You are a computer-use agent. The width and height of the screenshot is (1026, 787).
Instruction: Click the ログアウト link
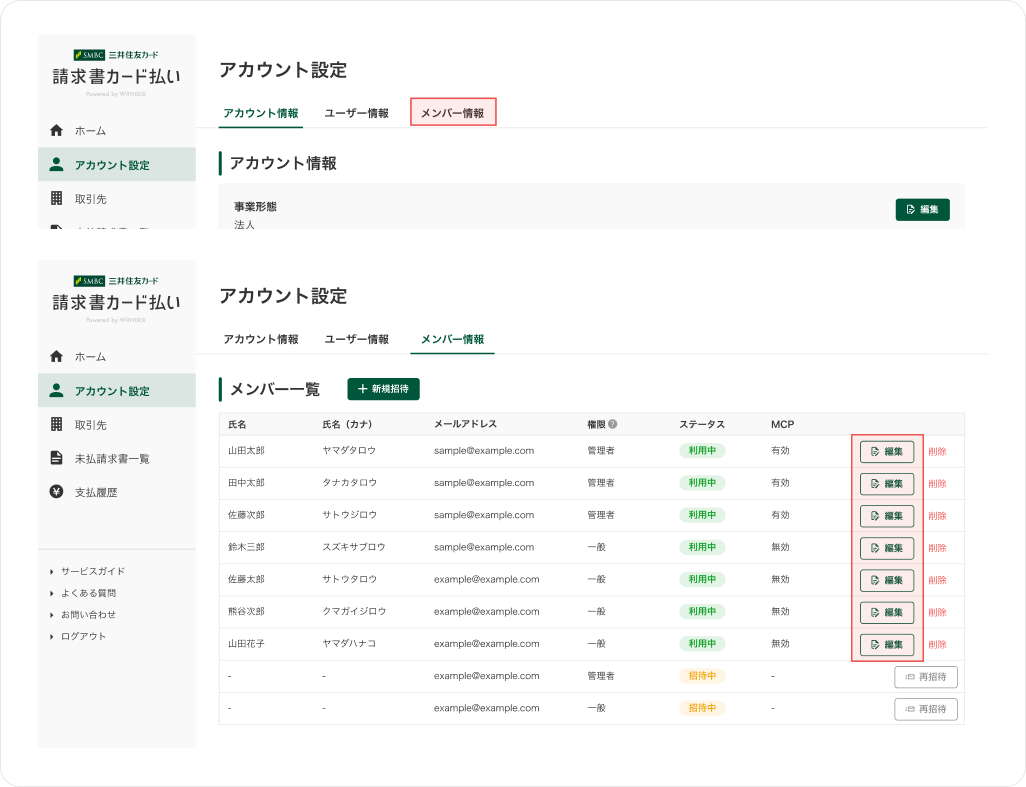[83, 636]
